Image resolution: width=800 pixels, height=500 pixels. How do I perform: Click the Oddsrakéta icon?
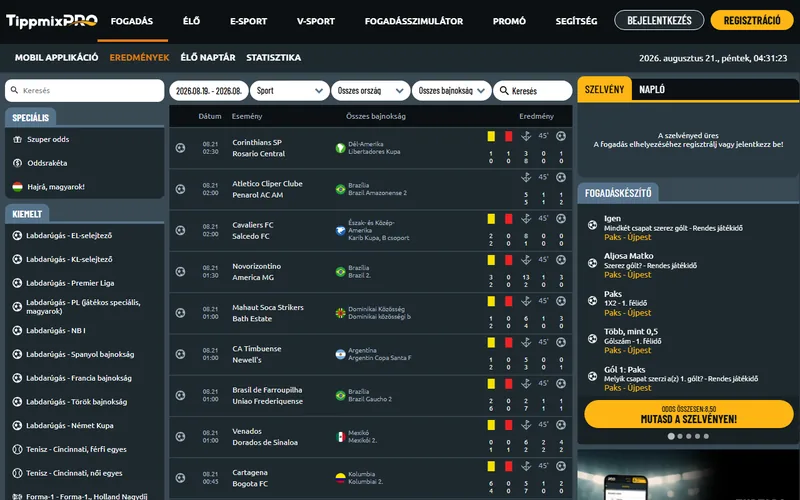point(17,163)
